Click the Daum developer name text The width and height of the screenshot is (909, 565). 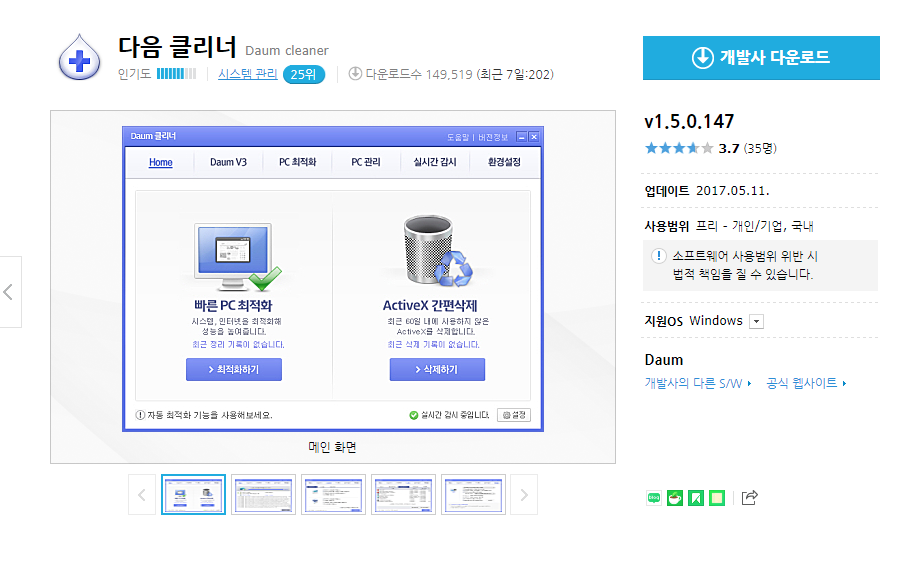click(664, 360)
